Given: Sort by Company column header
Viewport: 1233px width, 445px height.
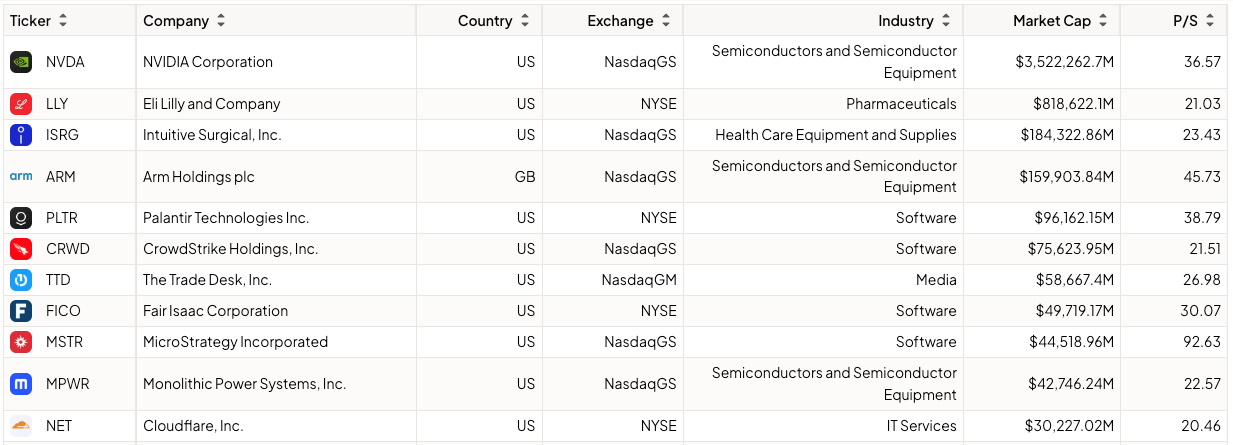Looking at the screenshot, I should [221, 21].
